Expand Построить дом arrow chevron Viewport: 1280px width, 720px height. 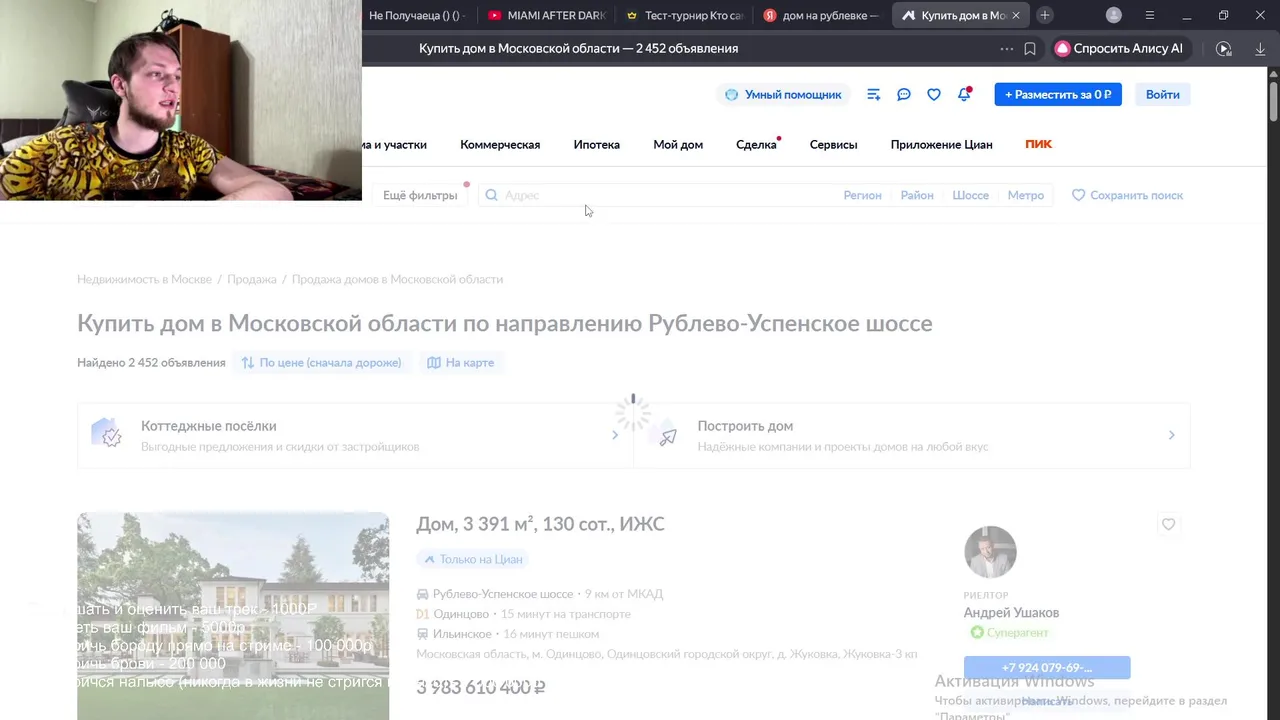[x=1171, y=435]
